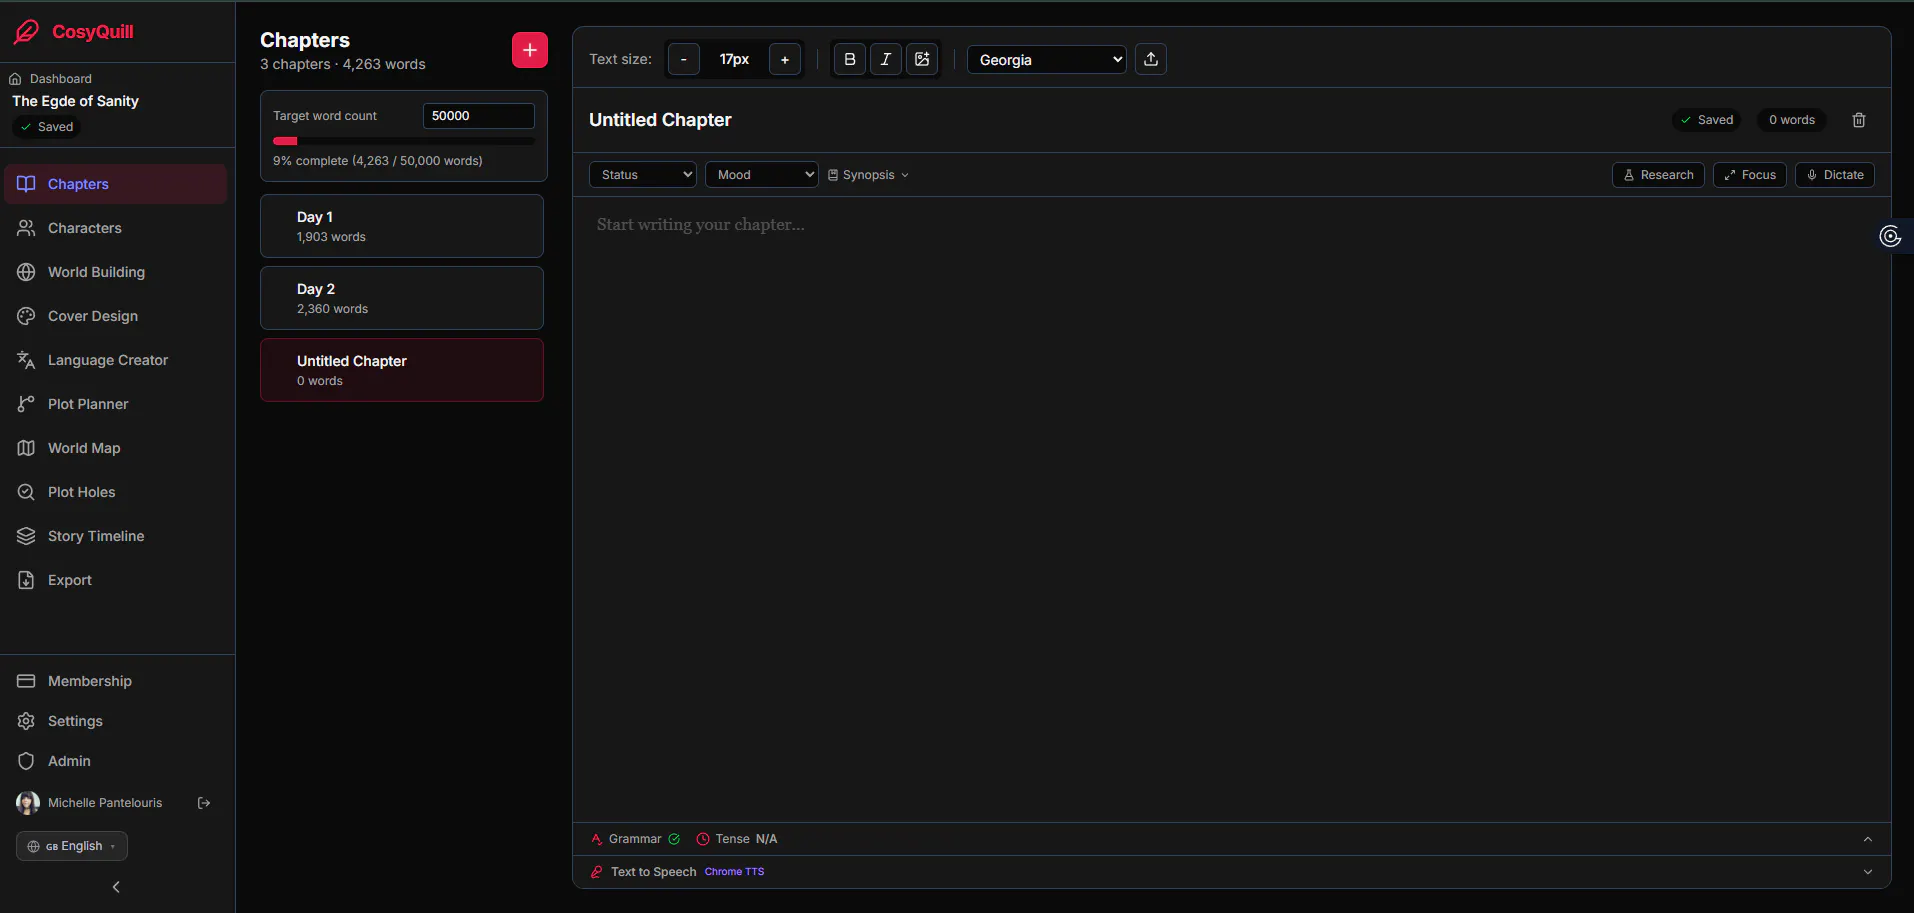
Task: Open Story Timeline
Action: pyautogui.click(x=116, y=536)
